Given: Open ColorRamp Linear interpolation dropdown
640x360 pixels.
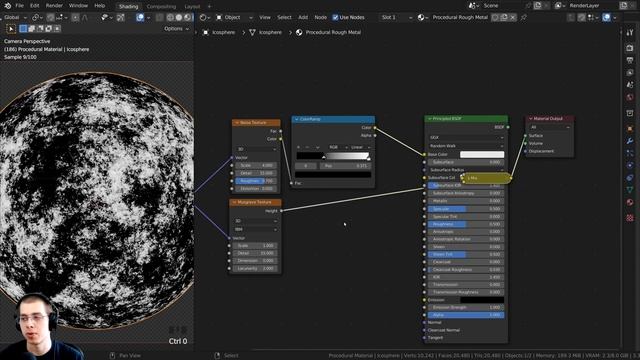Looking at the screenshot, I should pos(360,147).
